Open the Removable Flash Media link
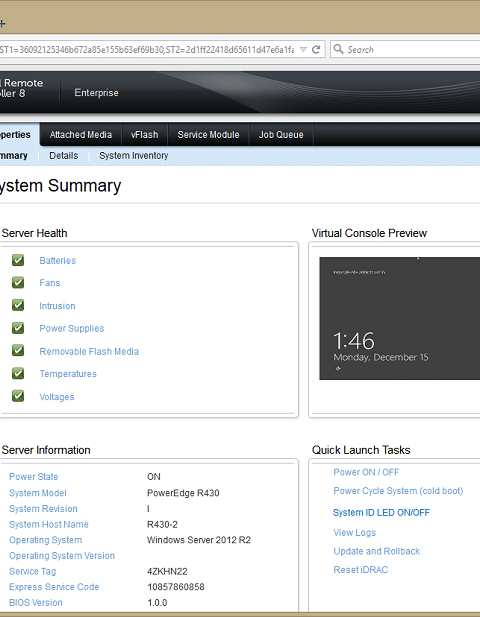 pos(89,351)
